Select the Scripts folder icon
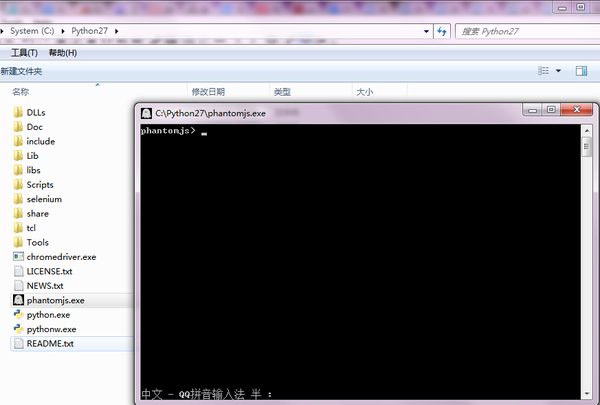 tap(18, 185)
